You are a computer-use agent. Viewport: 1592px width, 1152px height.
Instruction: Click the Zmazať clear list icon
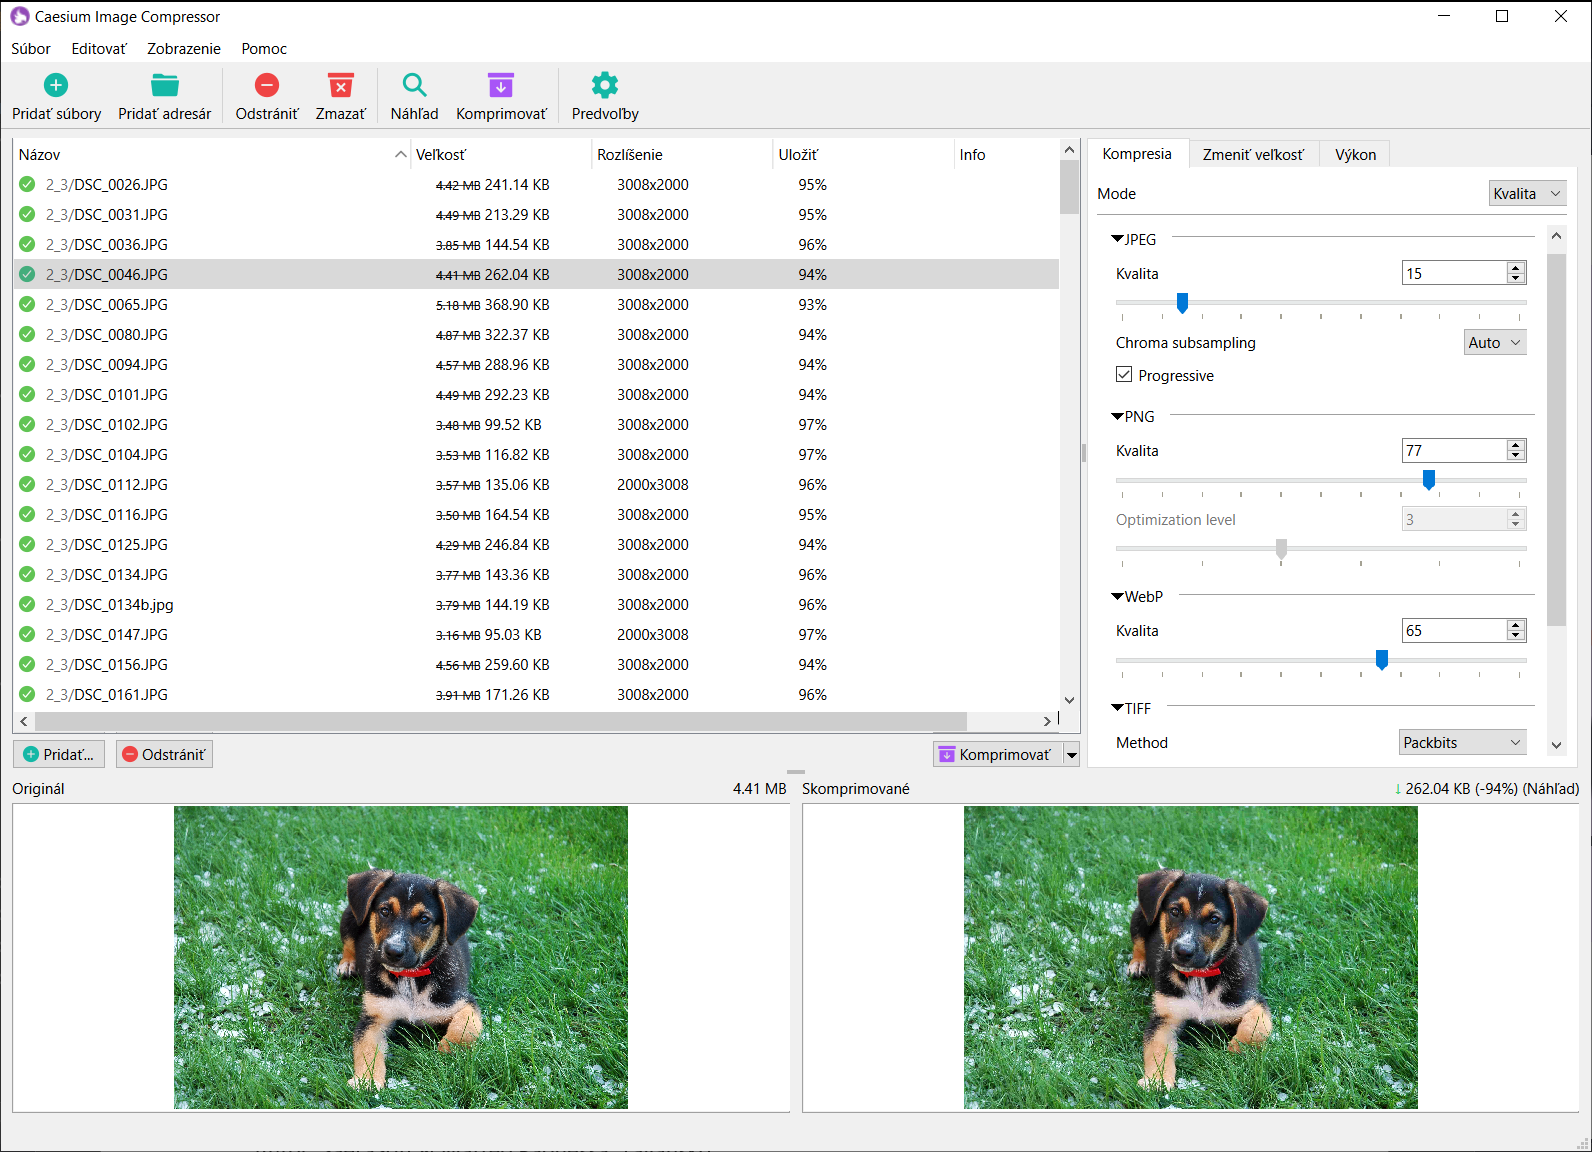pyautogui.click(x=340, y=86)
